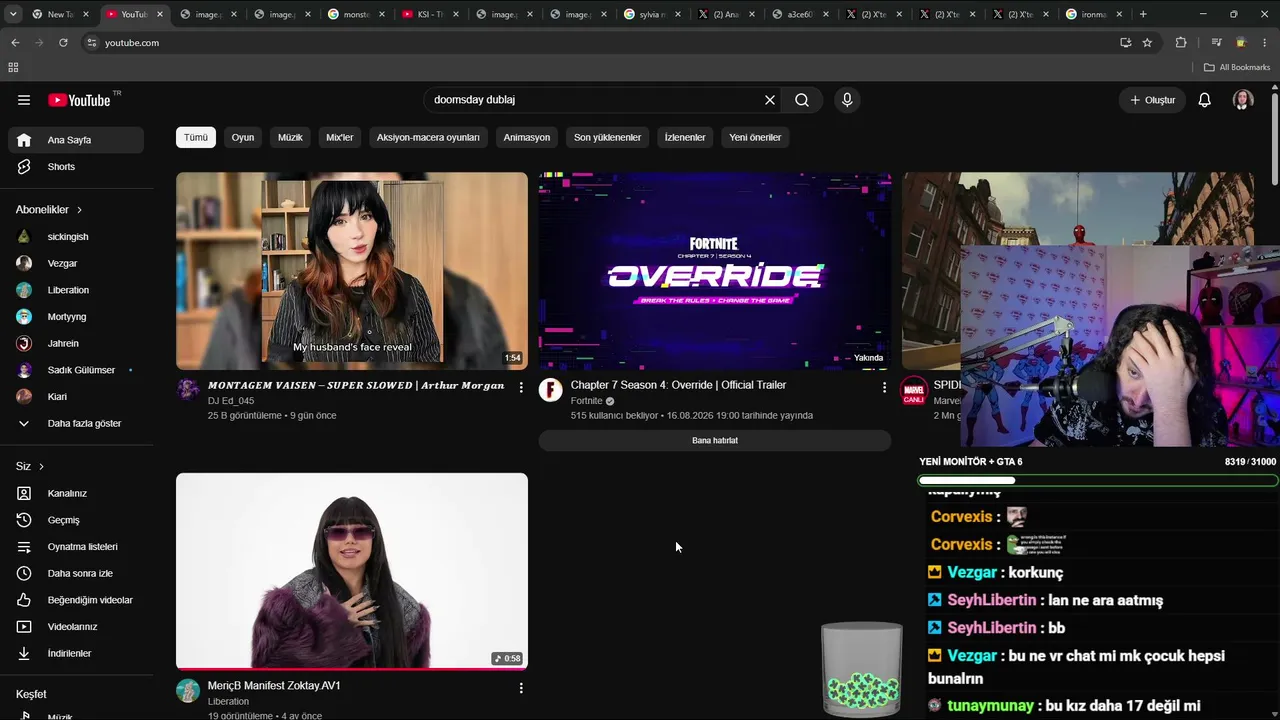Select the İzlenenler filter chip
The image size is (1280, 720).
point(685,137)
